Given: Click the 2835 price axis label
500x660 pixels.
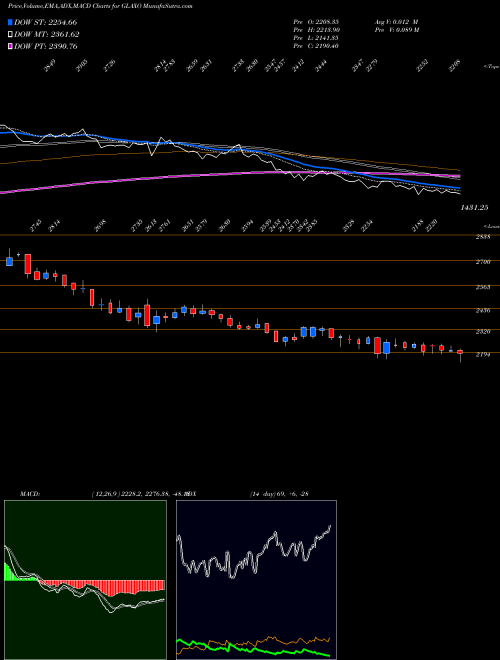Looking at the screenshot, I should [482, 237].
